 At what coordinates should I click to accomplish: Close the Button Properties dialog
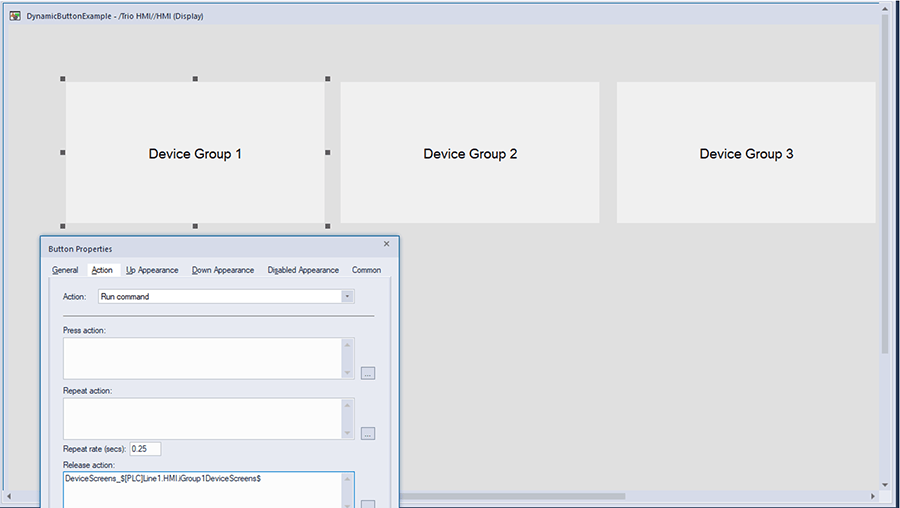point(386,244)
